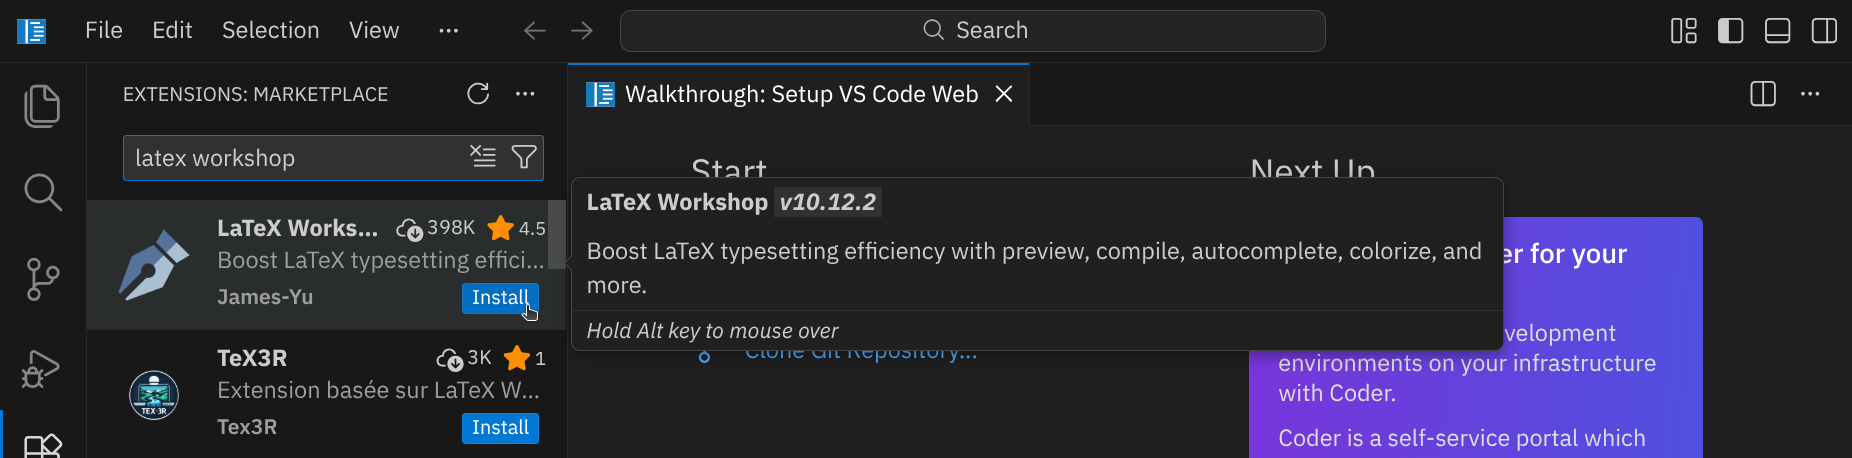Customize the editor layout
This screenshot has width=1852, height=458.
[1684, 31]
